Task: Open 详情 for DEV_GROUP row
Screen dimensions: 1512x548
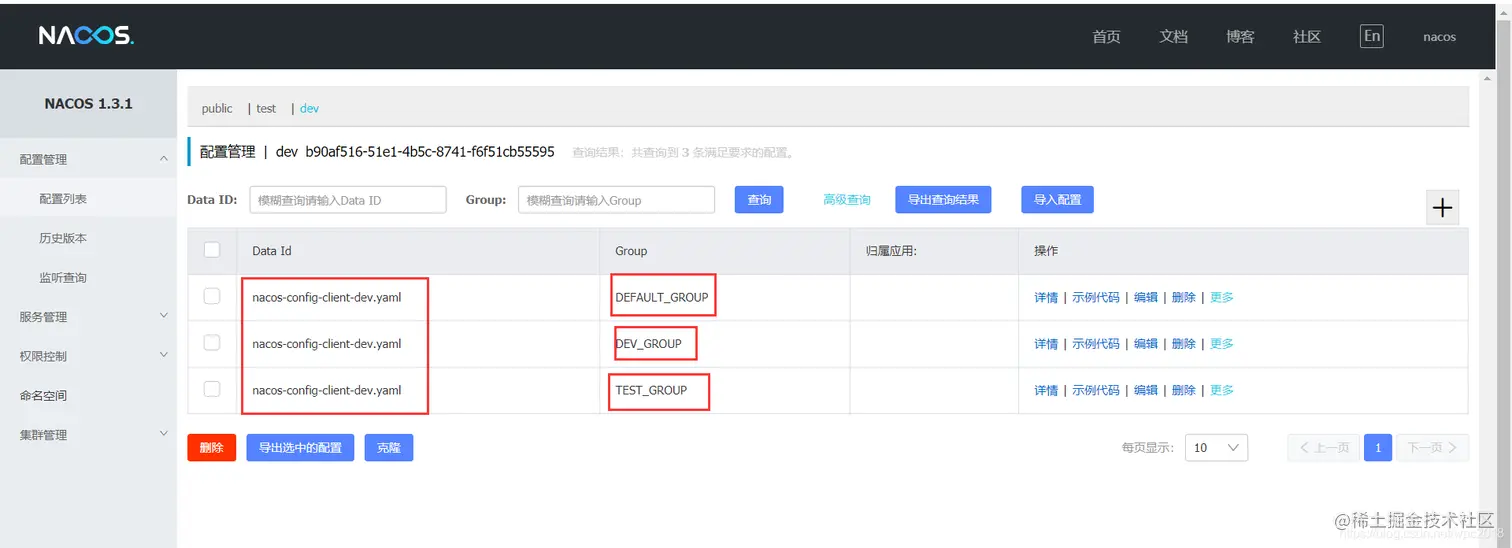Action: [x=1046, y=343]
